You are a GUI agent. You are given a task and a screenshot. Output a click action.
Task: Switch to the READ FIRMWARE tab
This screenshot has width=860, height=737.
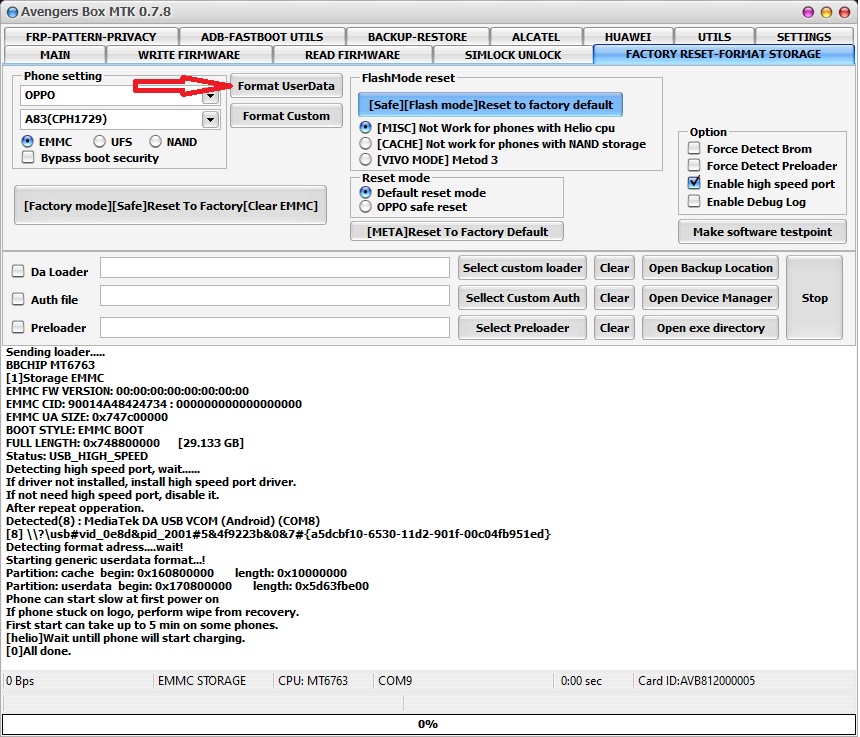point(352,55)
